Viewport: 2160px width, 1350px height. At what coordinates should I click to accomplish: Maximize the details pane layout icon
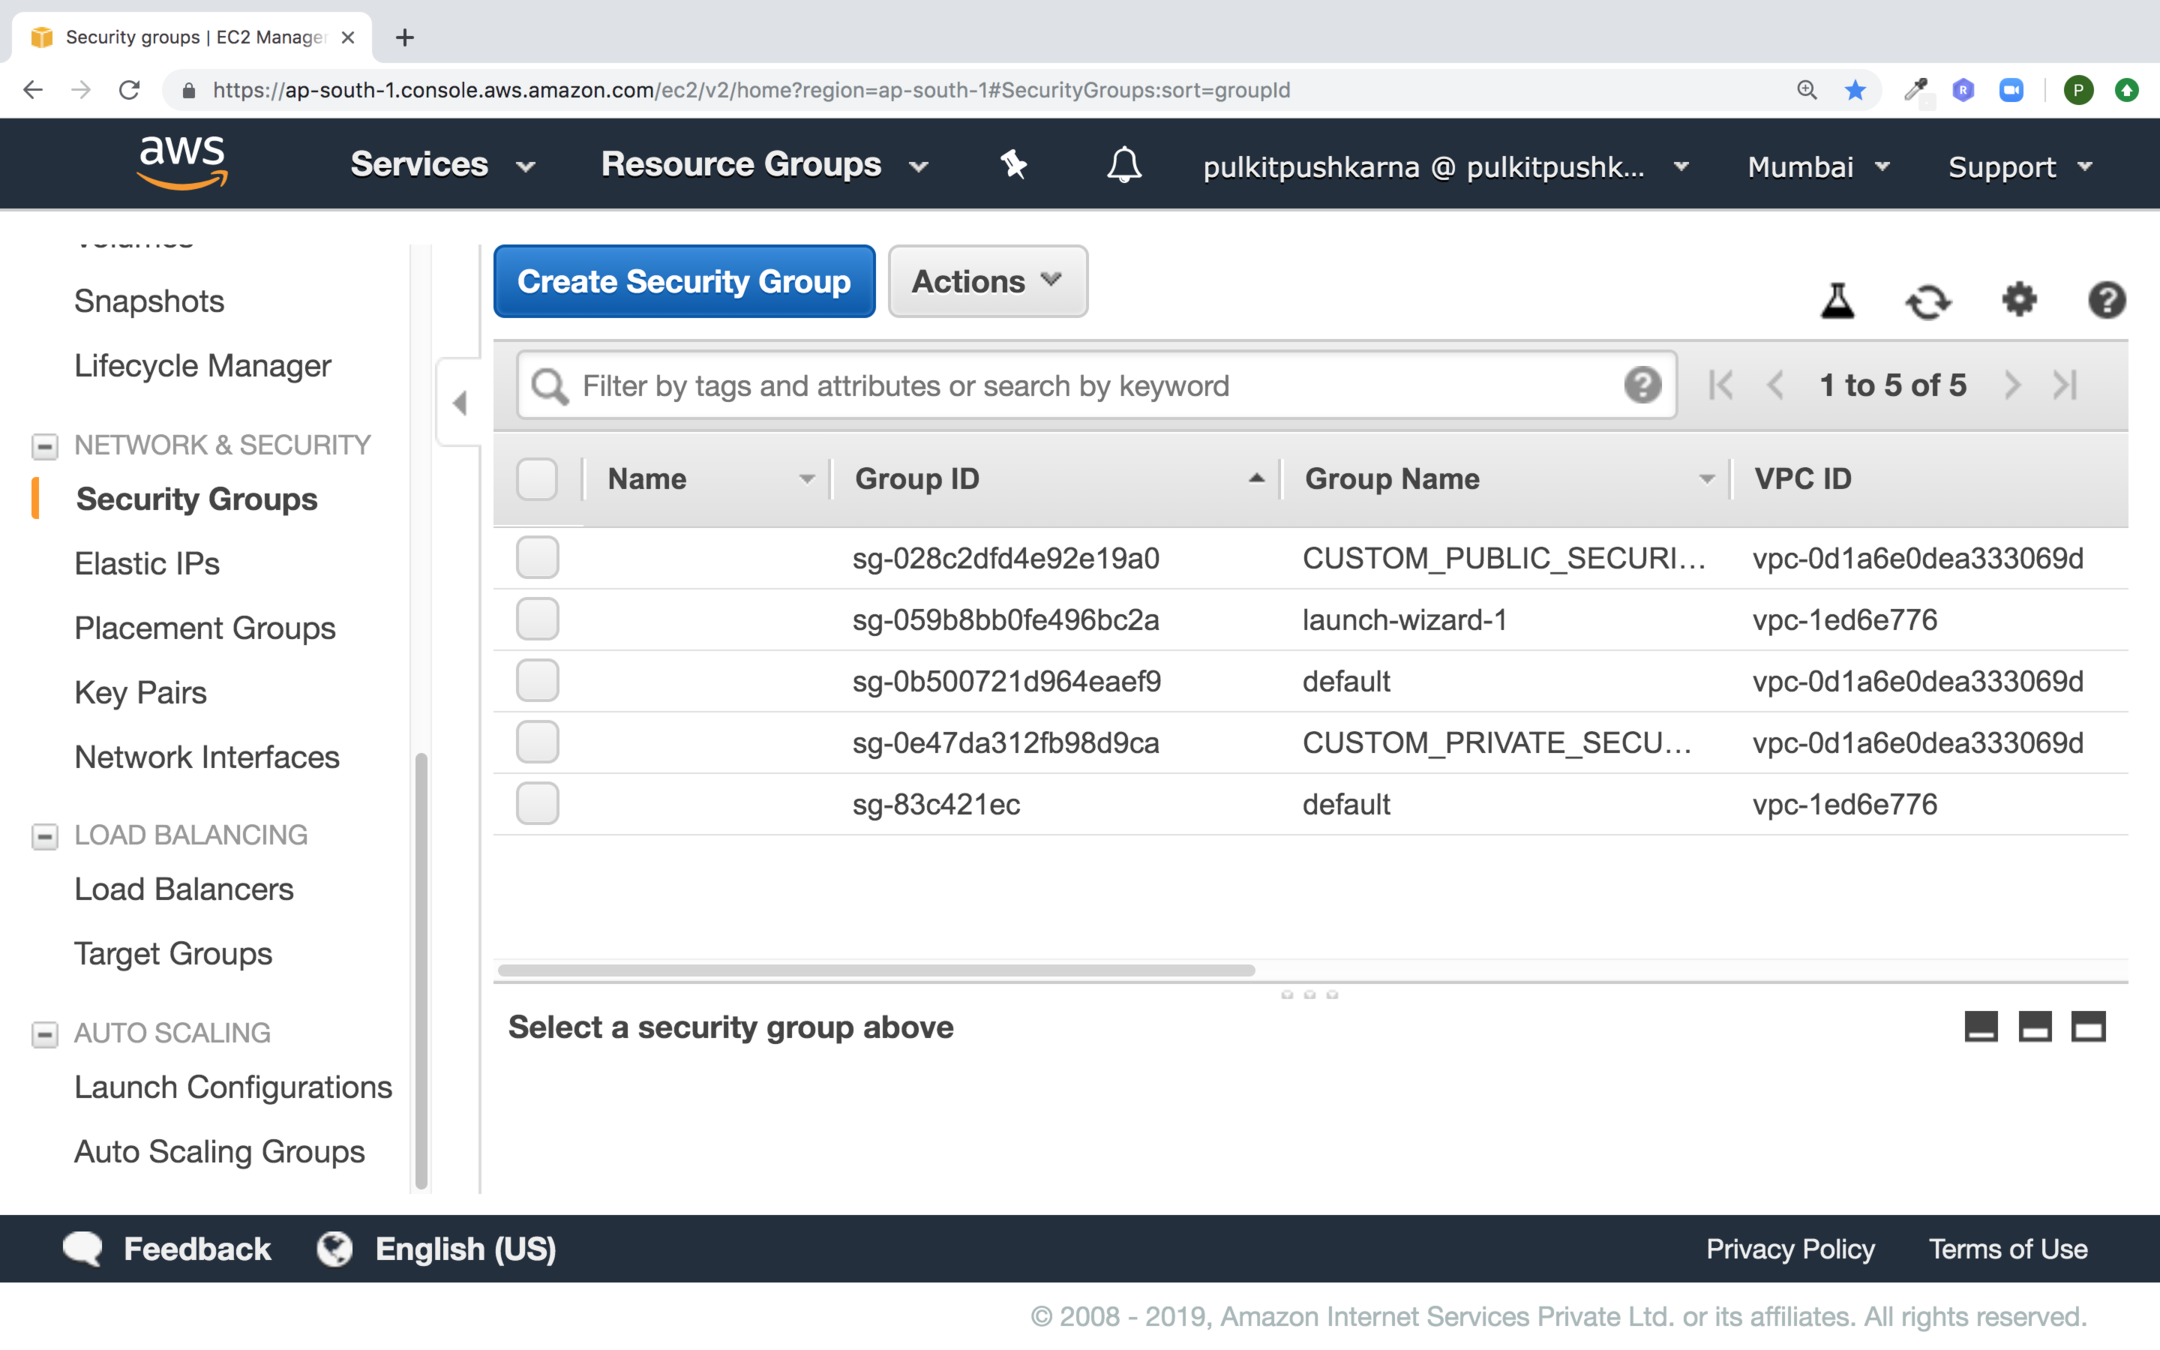(x=2088, y=1027)
